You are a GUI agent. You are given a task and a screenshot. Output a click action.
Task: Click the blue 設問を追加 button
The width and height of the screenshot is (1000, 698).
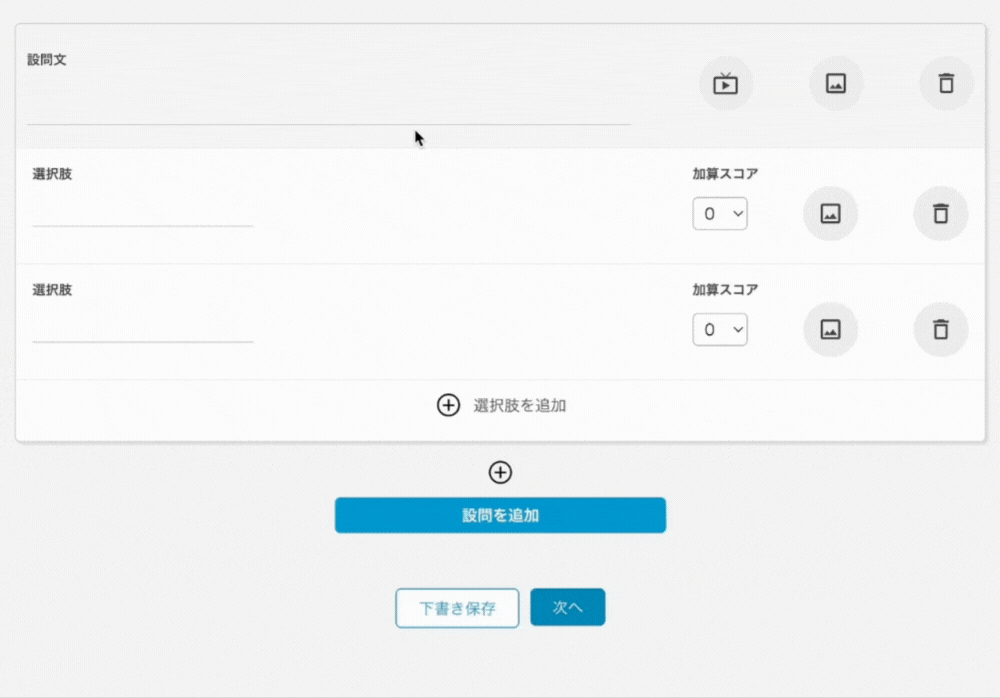click(x=500, y=516)
